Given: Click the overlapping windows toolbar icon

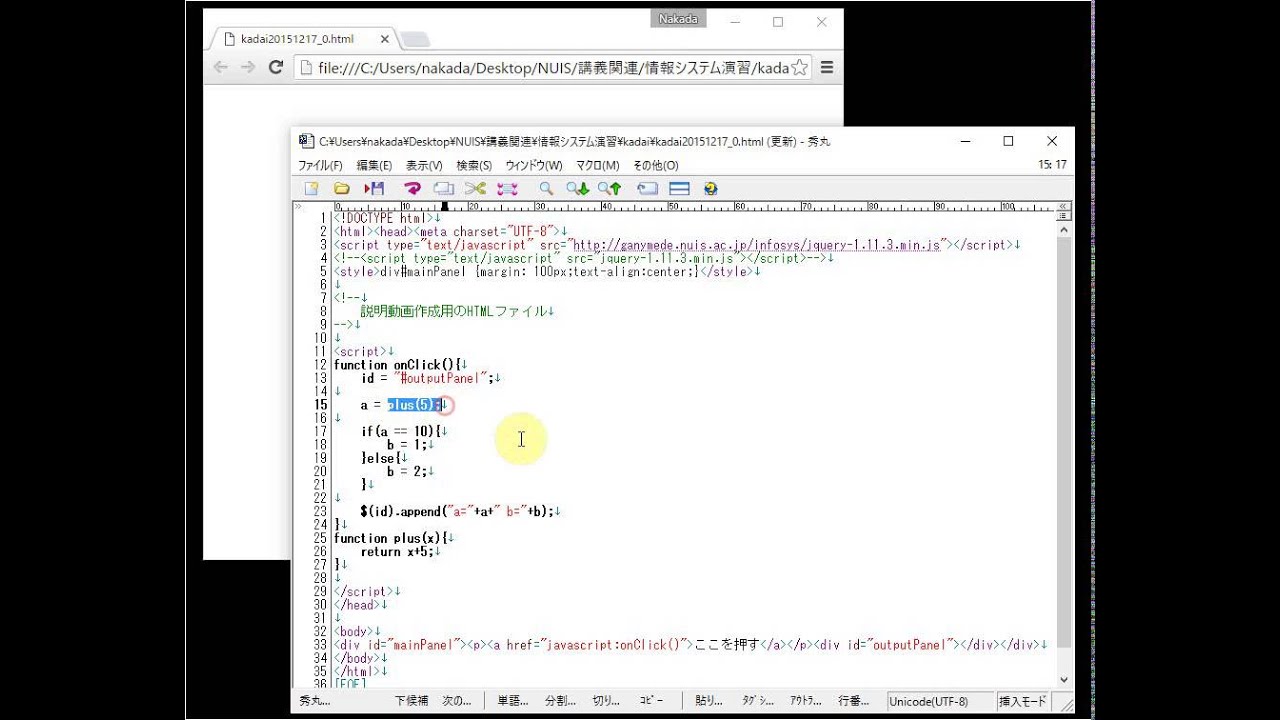Looking at the screenshot, I should [443, 188].
